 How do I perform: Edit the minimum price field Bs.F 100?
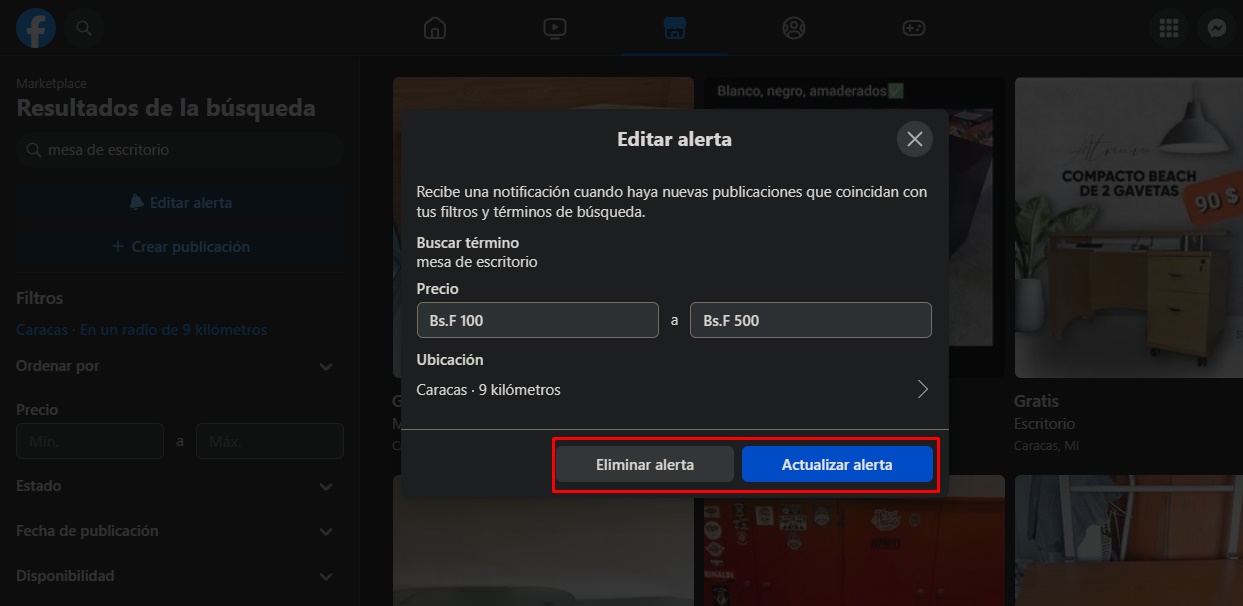point(538,320)
